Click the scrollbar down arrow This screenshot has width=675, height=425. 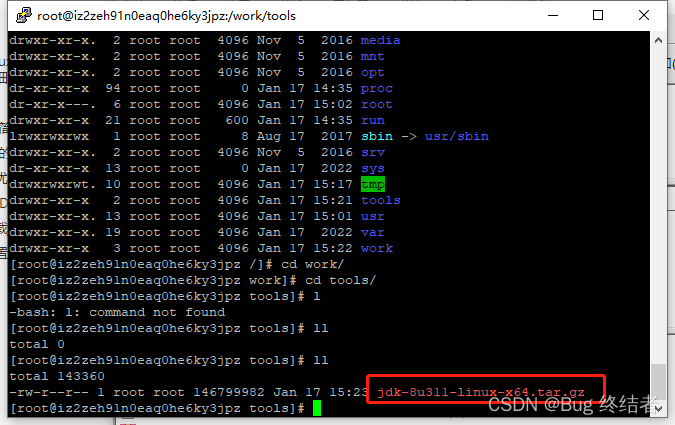(x=658, y=409)
